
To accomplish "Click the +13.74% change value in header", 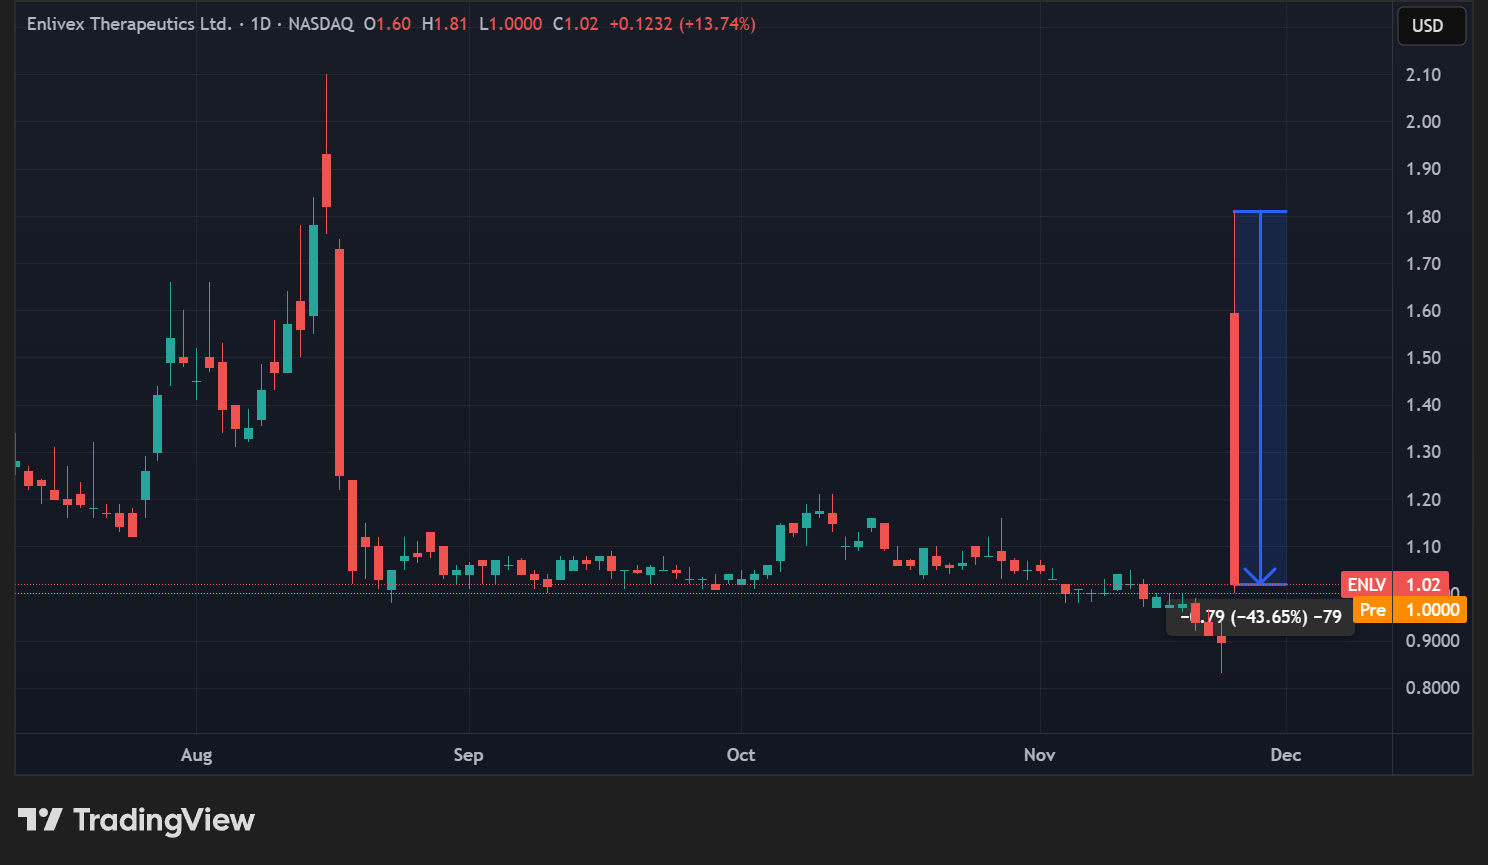I will (717, 24).
